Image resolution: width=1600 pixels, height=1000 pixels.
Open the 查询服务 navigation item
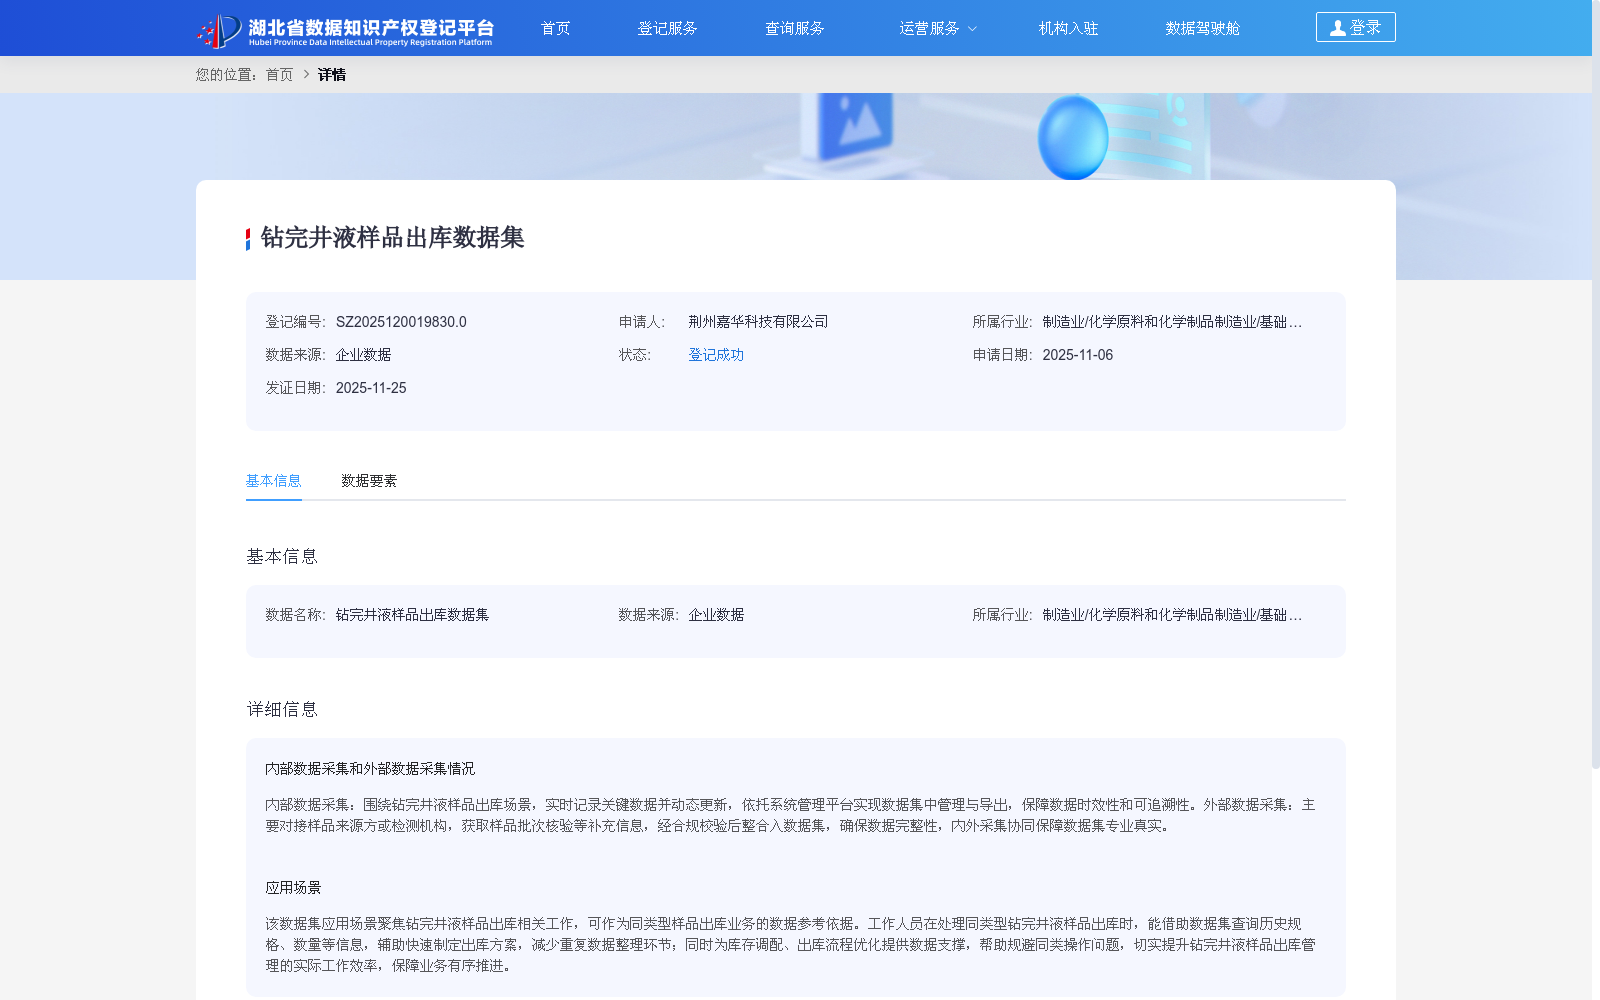coord(795,28)
